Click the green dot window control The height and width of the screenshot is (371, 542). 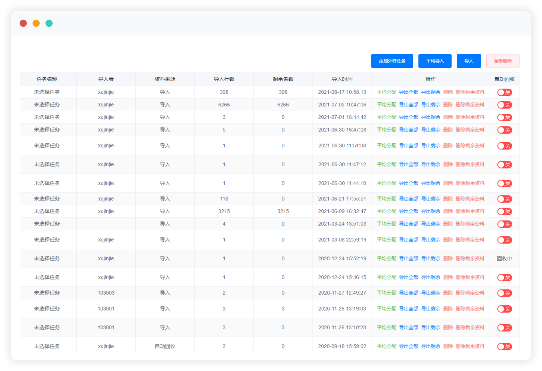(x=49, y=23)
